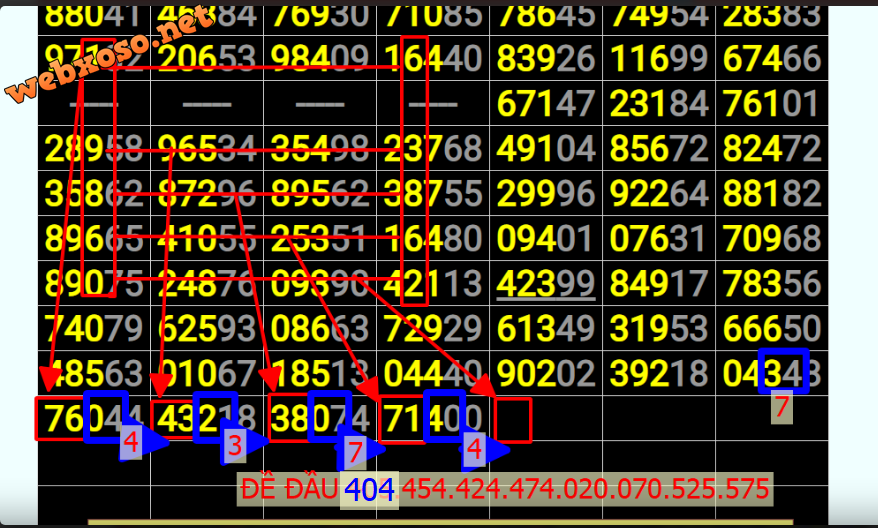Click the result 41055
This screenshot has width=878, height=528.
pos(207,238)
